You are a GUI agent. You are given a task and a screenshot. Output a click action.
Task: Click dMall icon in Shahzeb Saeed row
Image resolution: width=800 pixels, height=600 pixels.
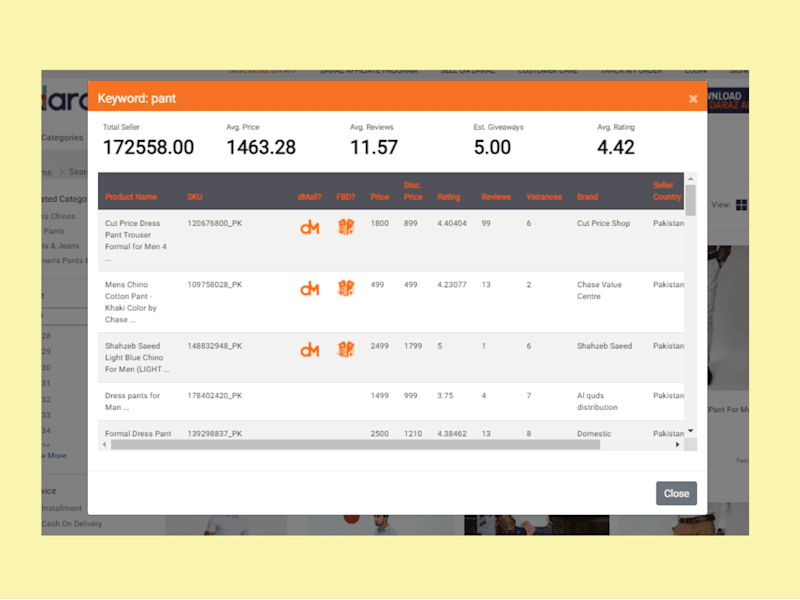point(310,350)
